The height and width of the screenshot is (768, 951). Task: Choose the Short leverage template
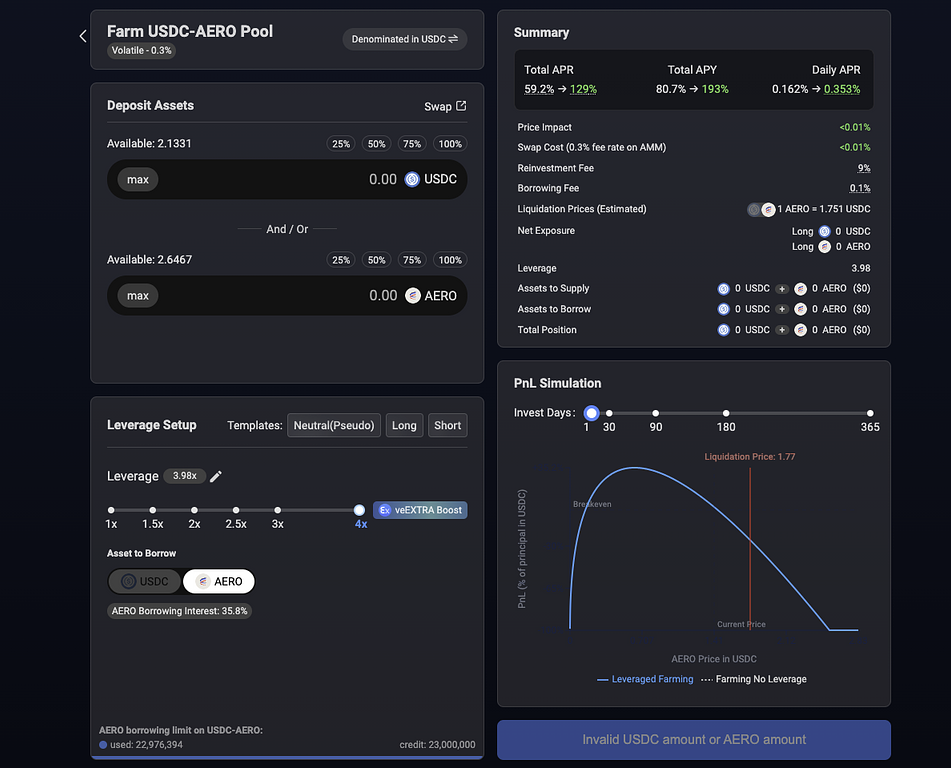[x=447, y=425]
